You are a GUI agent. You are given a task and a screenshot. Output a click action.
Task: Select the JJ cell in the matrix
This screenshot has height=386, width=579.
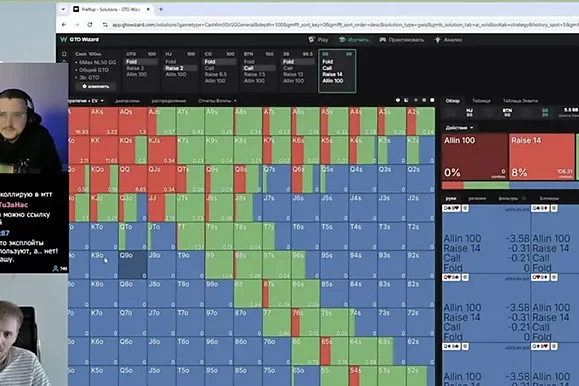(x=161, y=208)
